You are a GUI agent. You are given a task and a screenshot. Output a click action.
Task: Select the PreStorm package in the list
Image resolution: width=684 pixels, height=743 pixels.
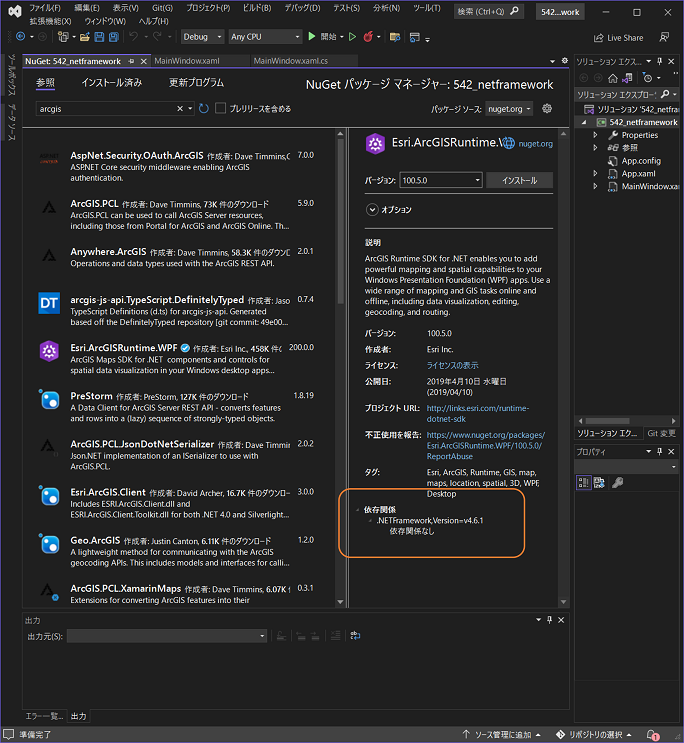pos(178,407)
